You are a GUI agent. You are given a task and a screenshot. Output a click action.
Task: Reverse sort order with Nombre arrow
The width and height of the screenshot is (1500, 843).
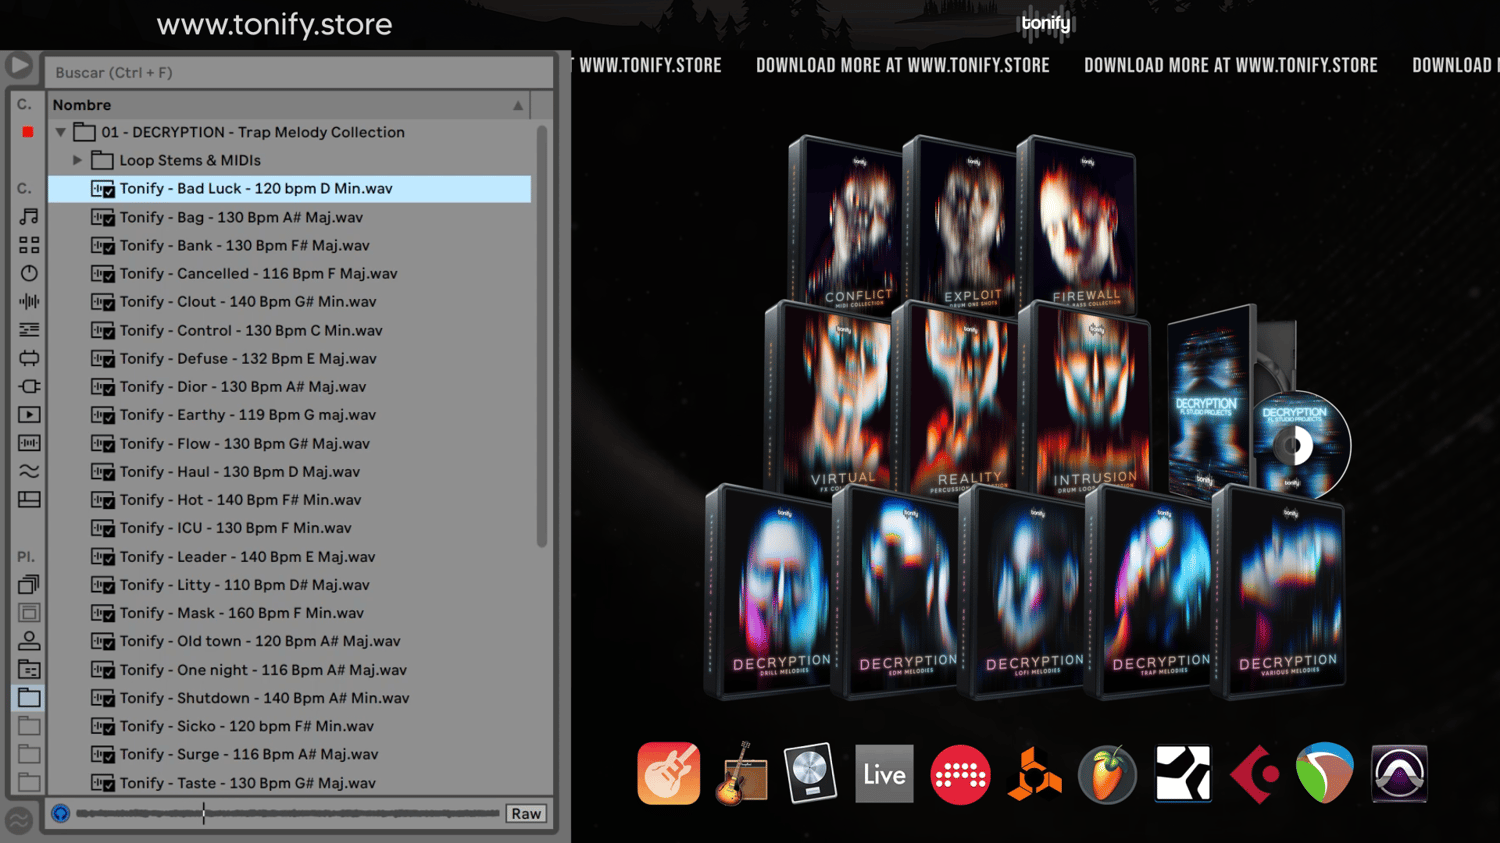(x=518, y=105)
